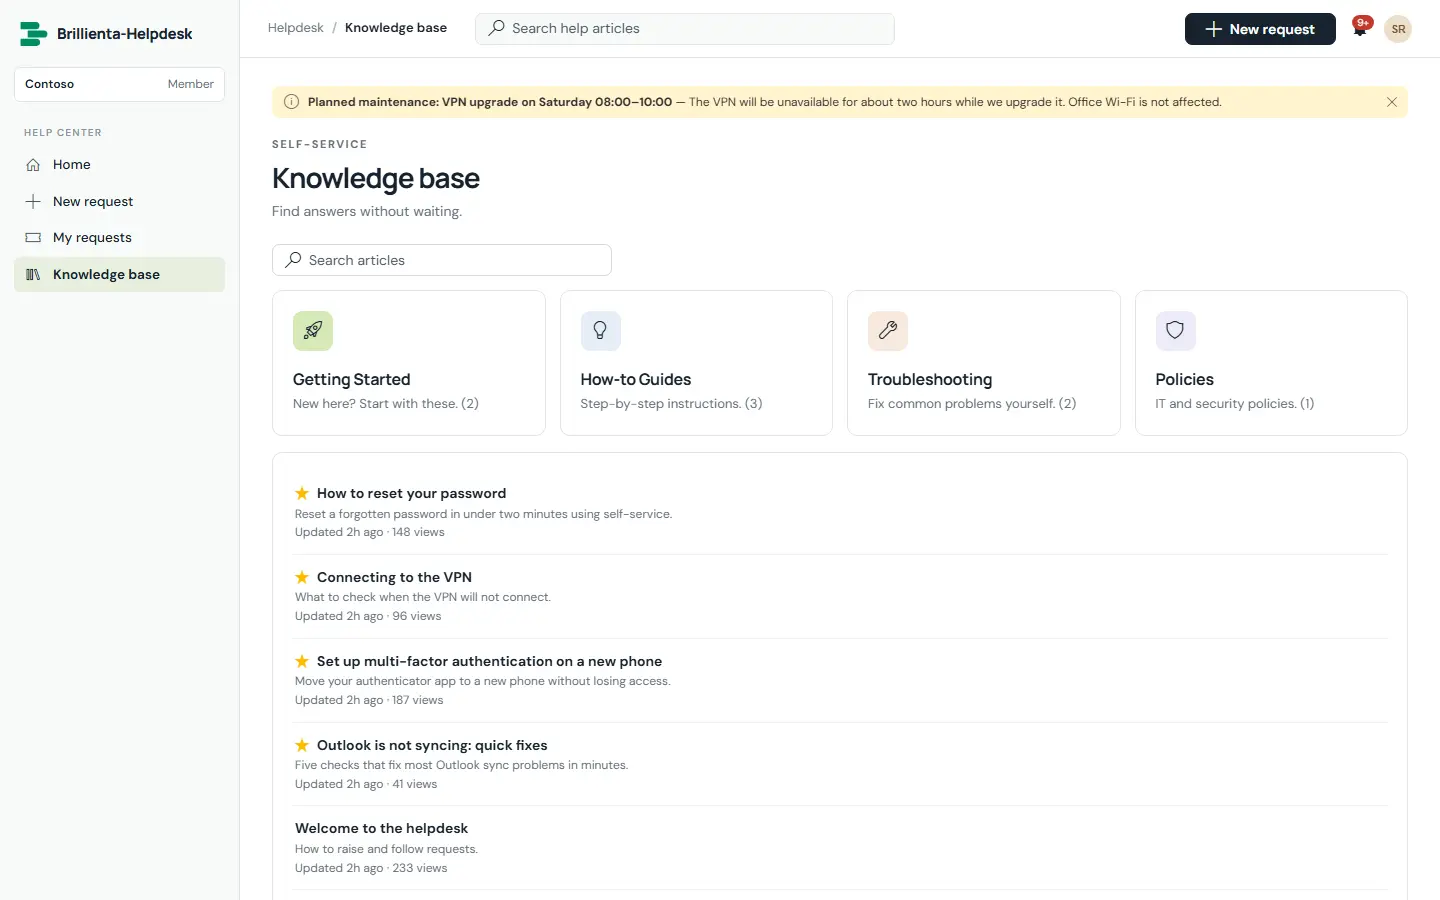Open Outlook is not syncing: quick fixes

[432, 745]
